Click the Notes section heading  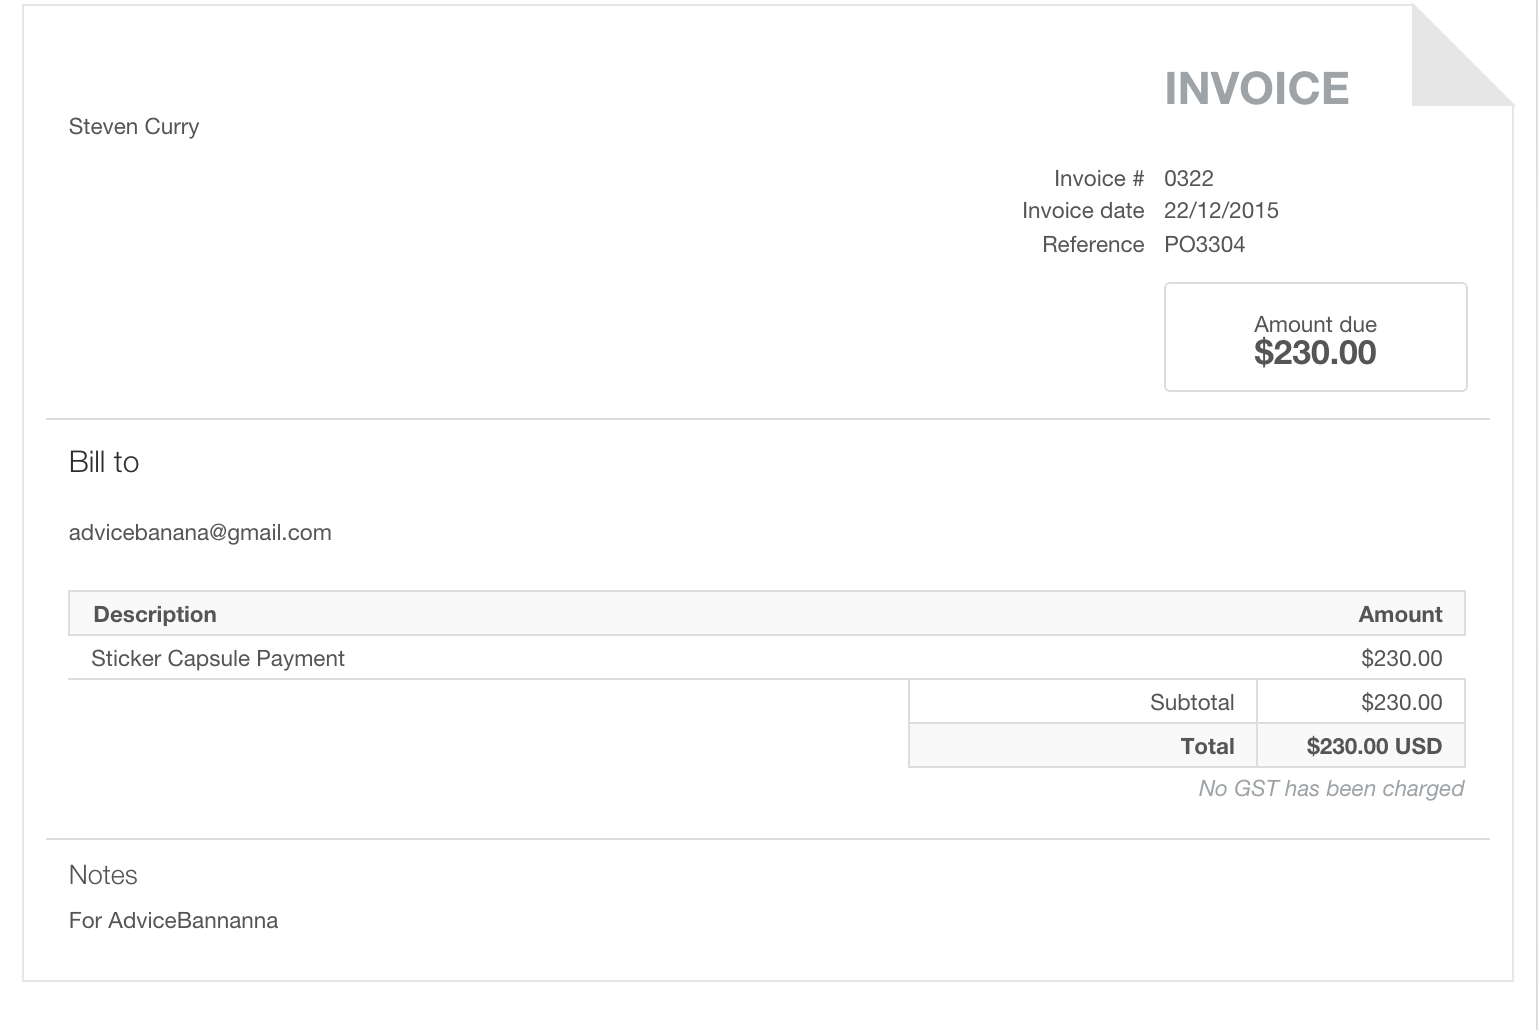(x=103, y=876)
